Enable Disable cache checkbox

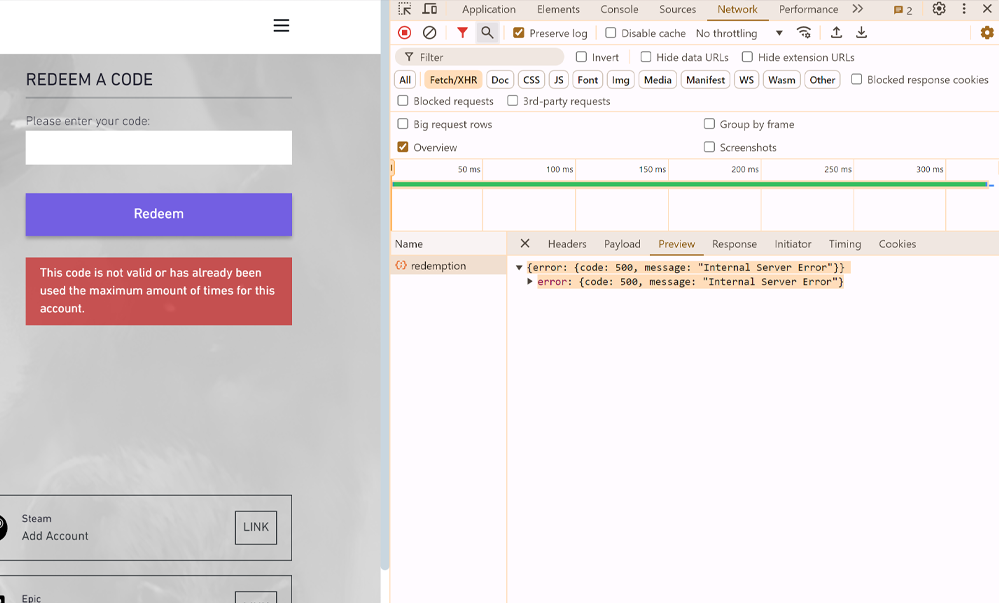coord(610,33)
